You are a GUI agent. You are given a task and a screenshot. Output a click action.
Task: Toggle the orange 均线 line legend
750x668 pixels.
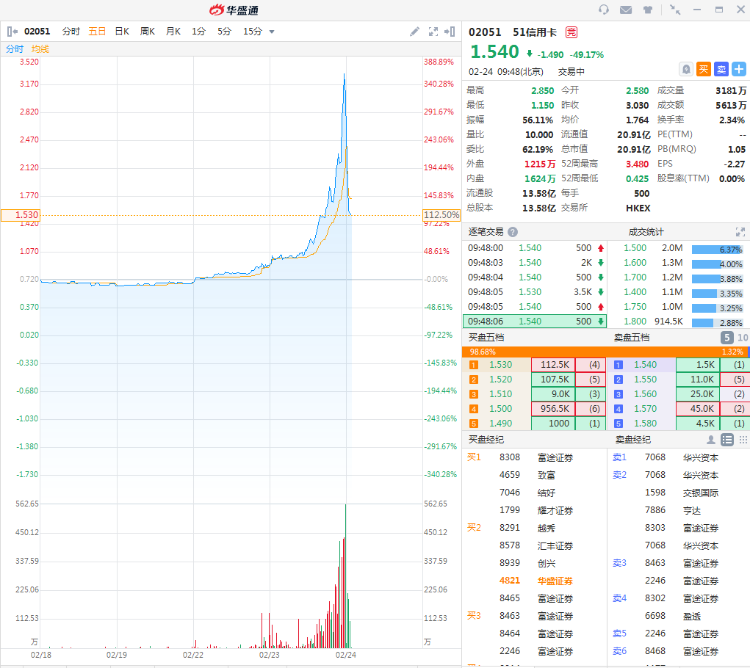(40, 49)
